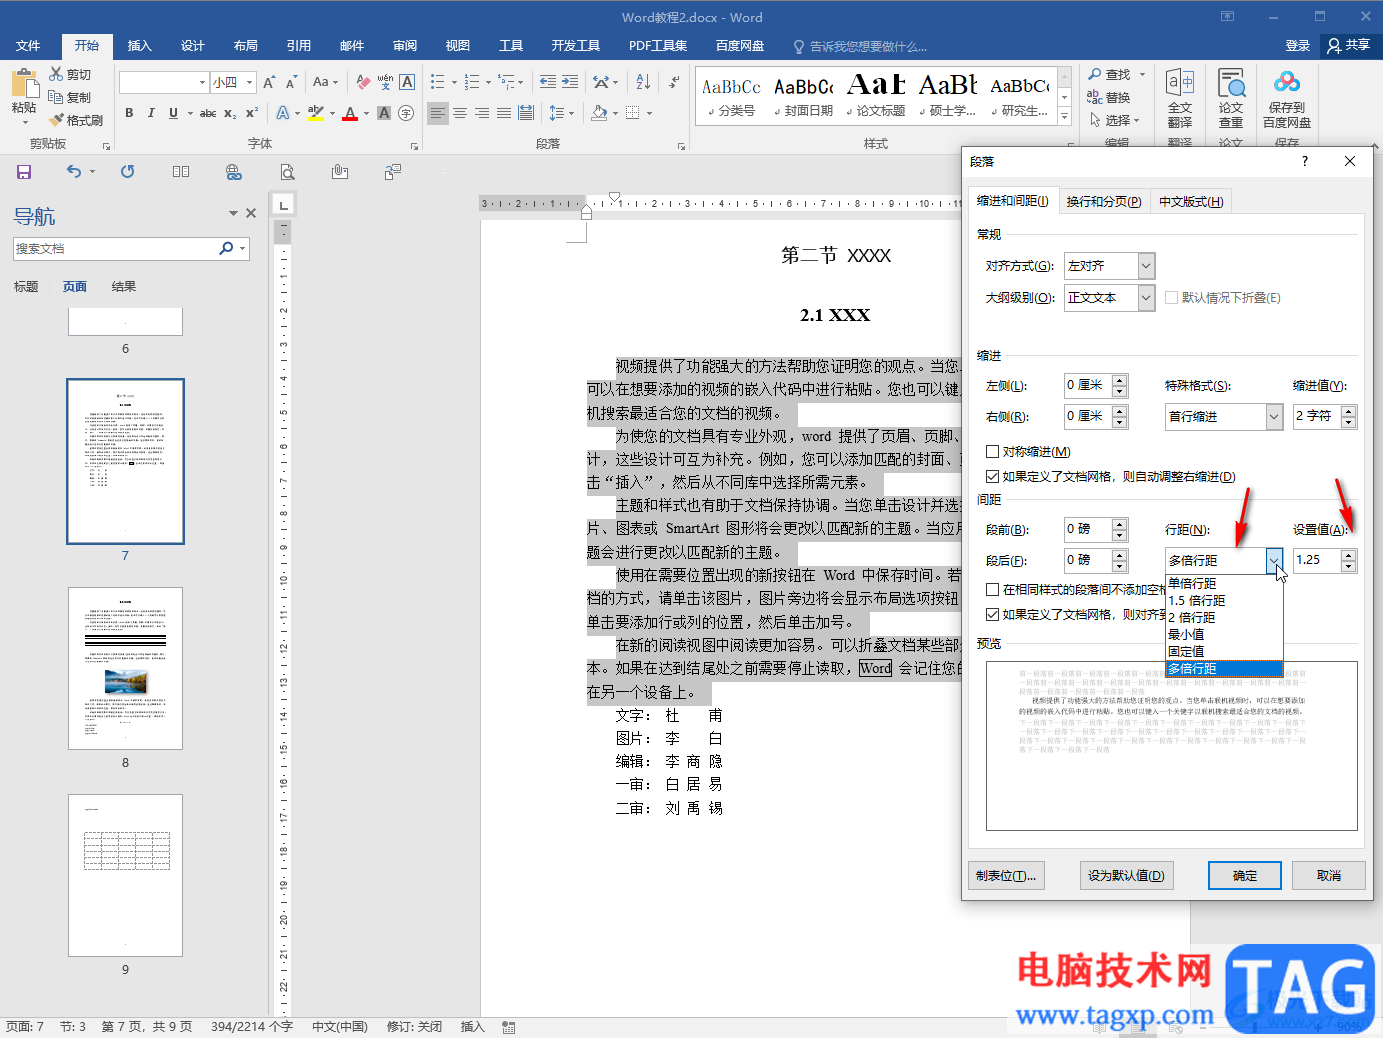
Task: Click the search document field
Action: pos(116,249)
